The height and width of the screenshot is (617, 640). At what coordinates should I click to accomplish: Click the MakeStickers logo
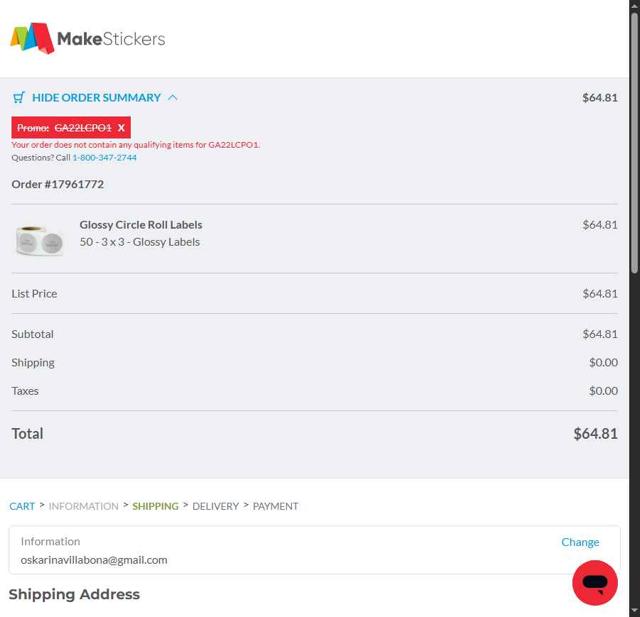[87, 39]
